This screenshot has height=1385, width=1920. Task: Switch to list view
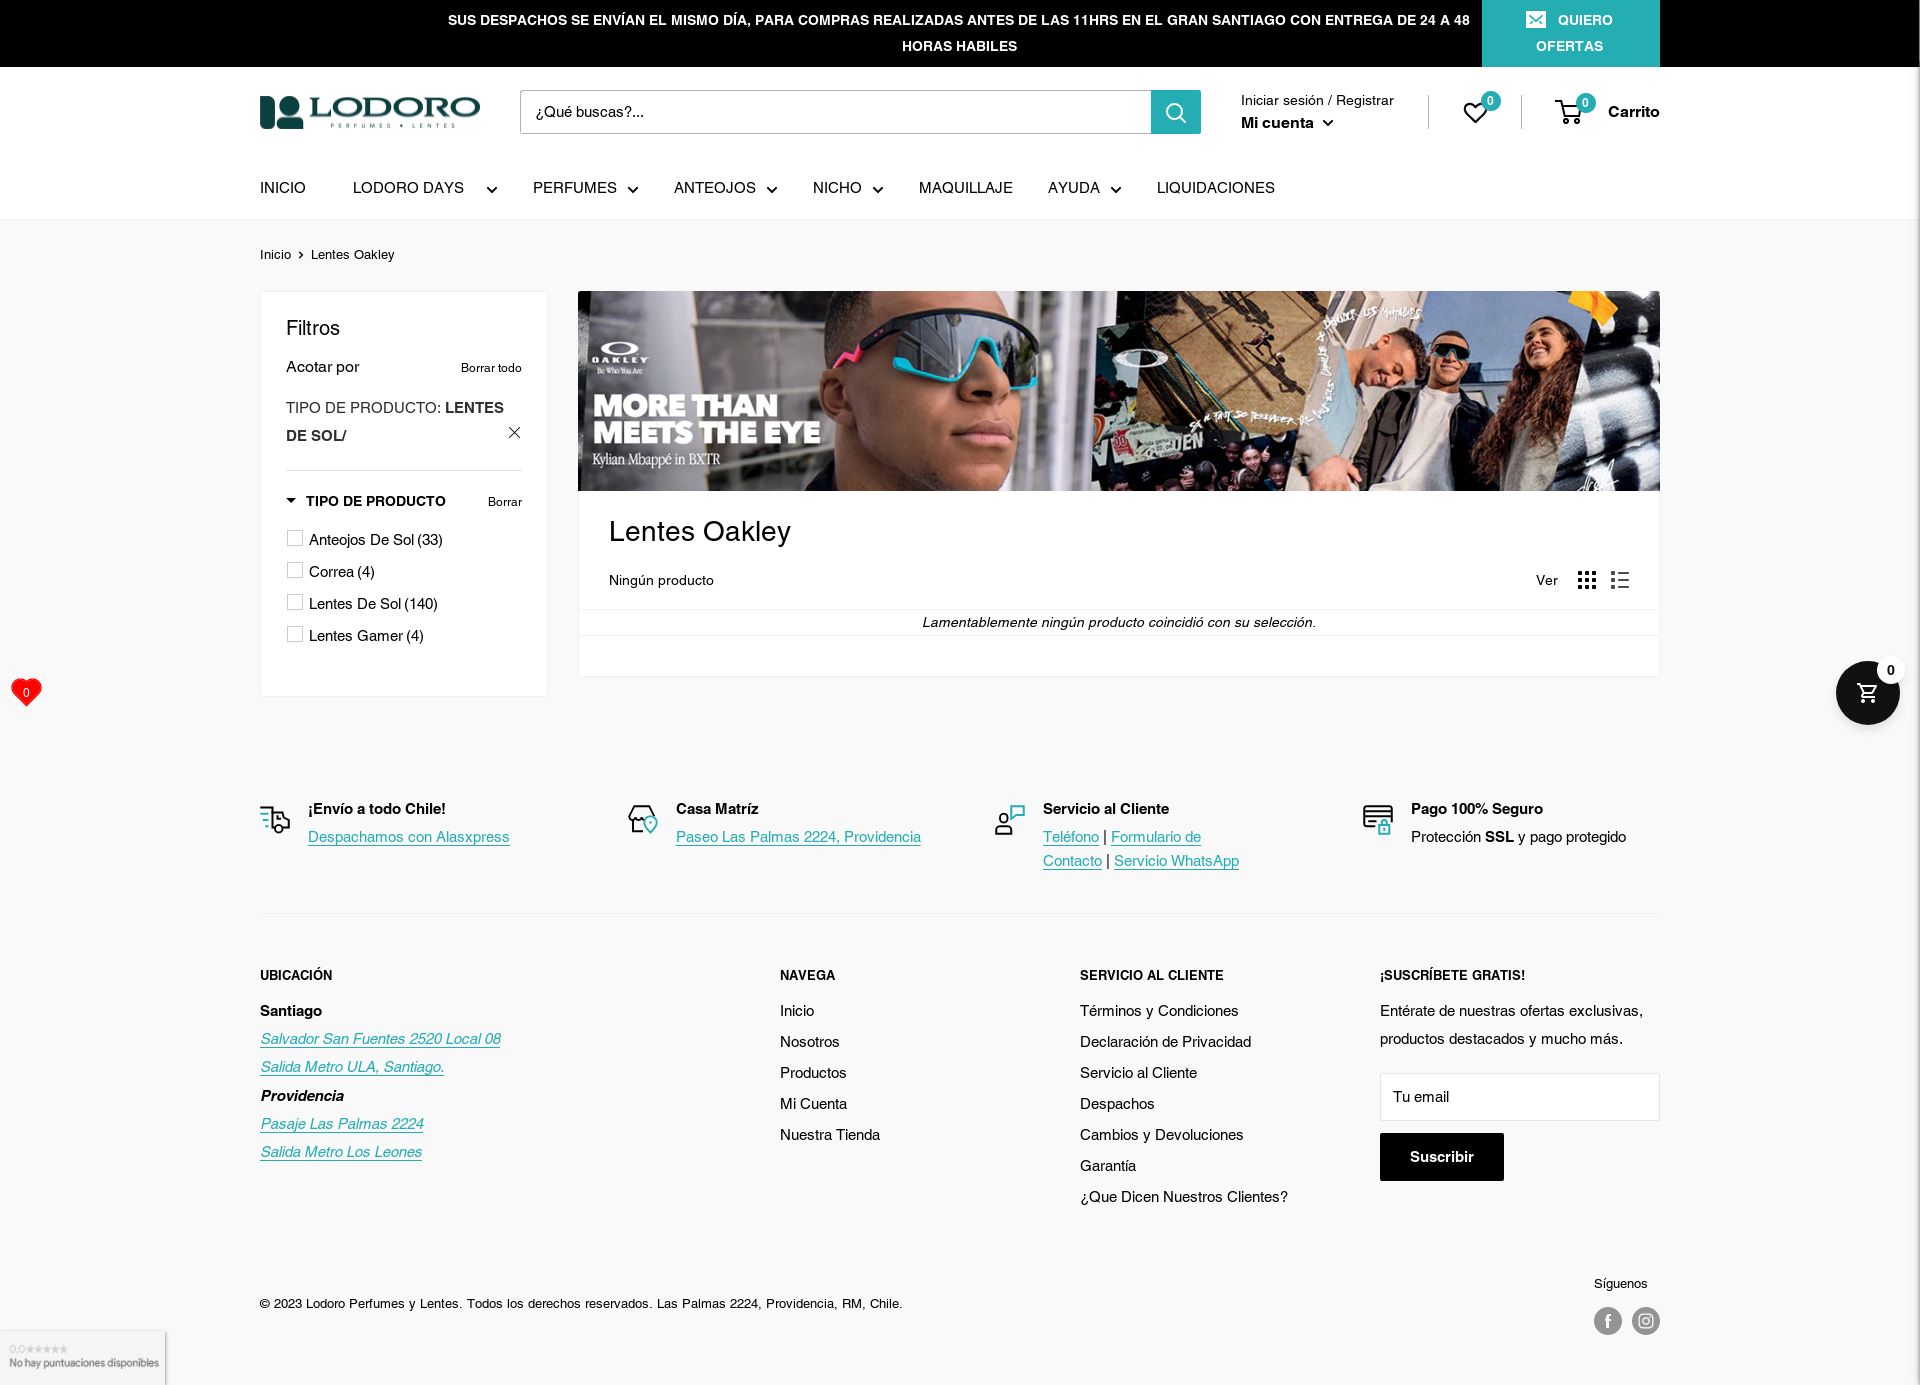pos(1620,580)
